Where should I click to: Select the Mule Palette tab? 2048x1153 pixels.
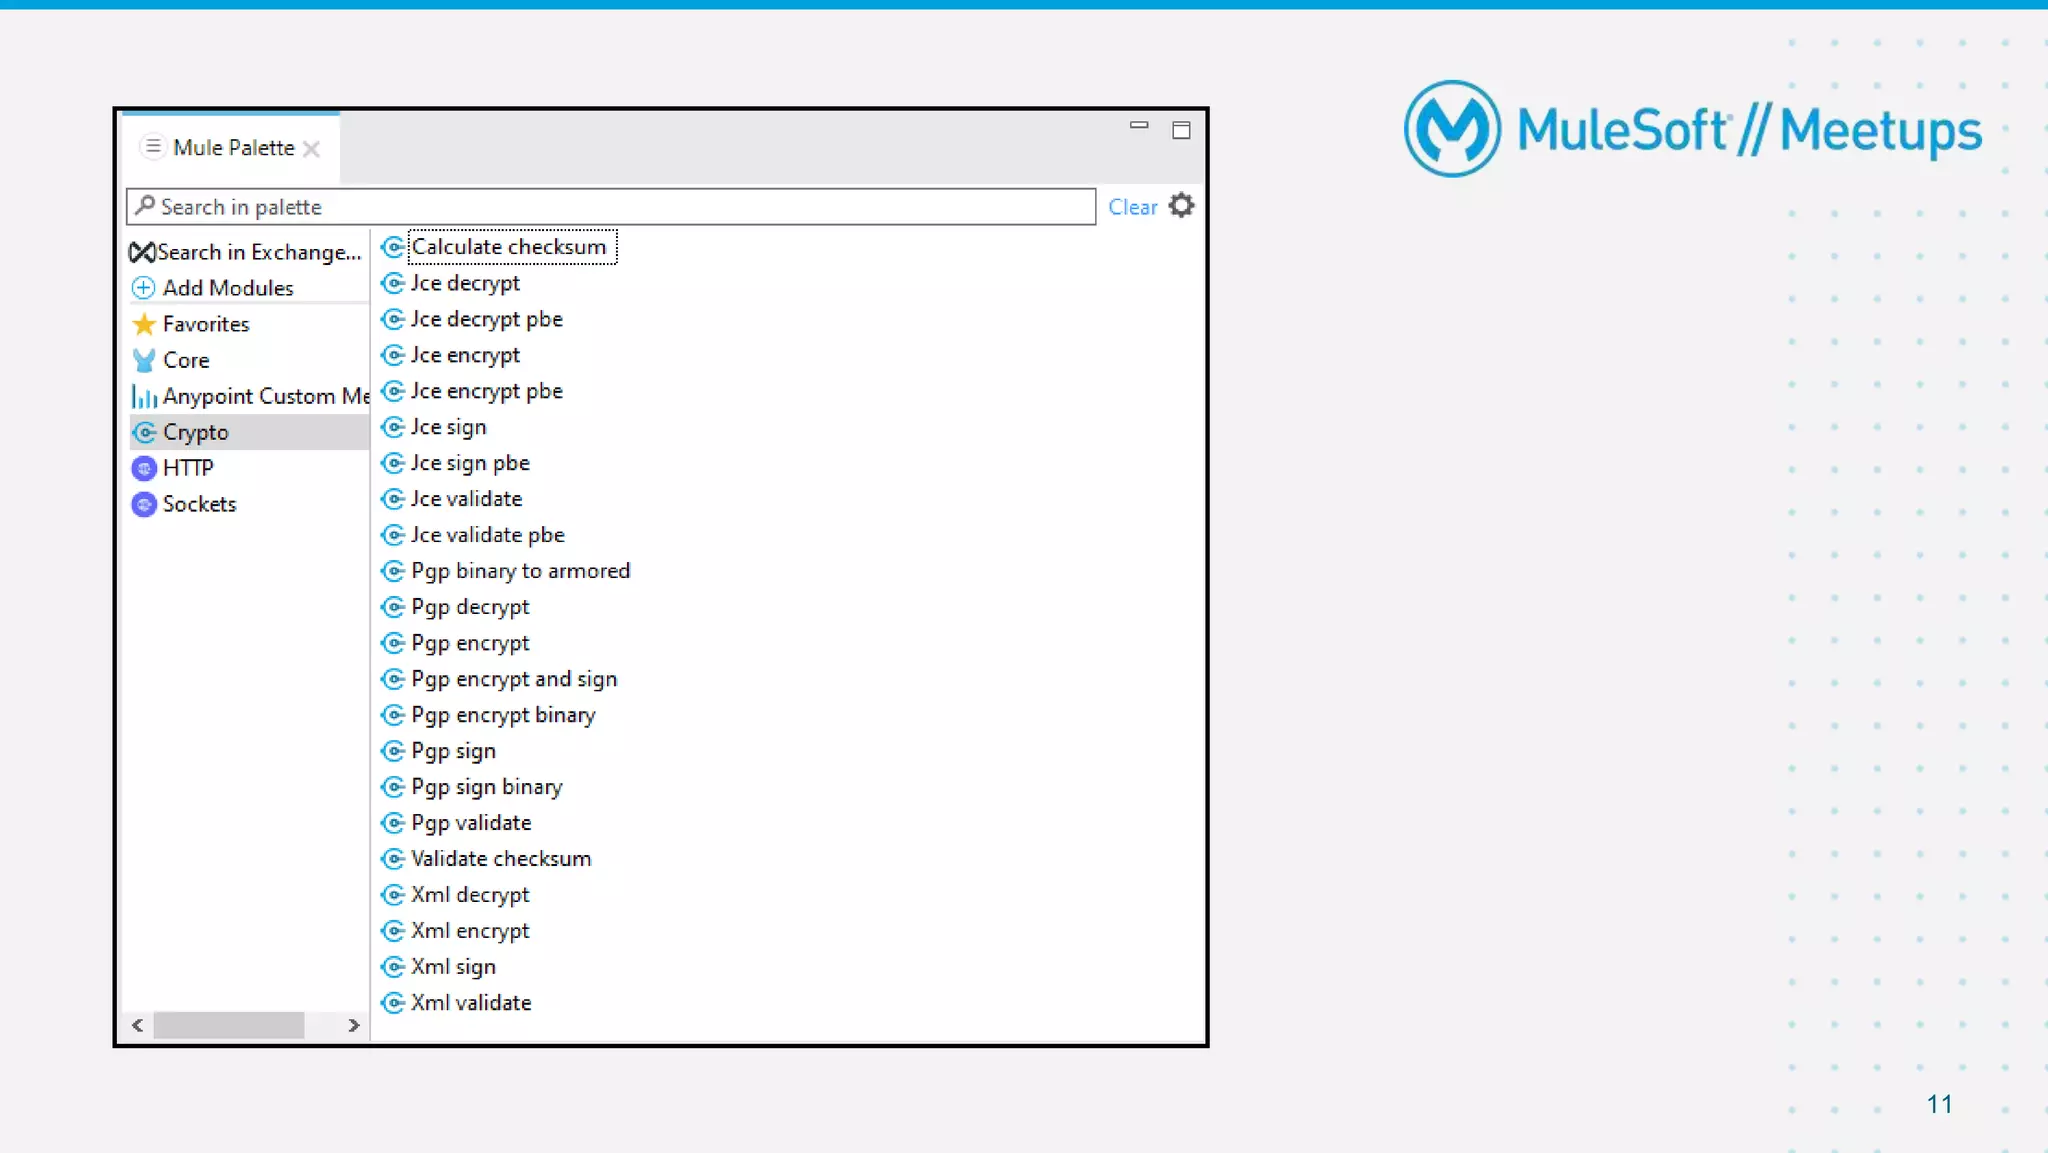click(233, 148)
